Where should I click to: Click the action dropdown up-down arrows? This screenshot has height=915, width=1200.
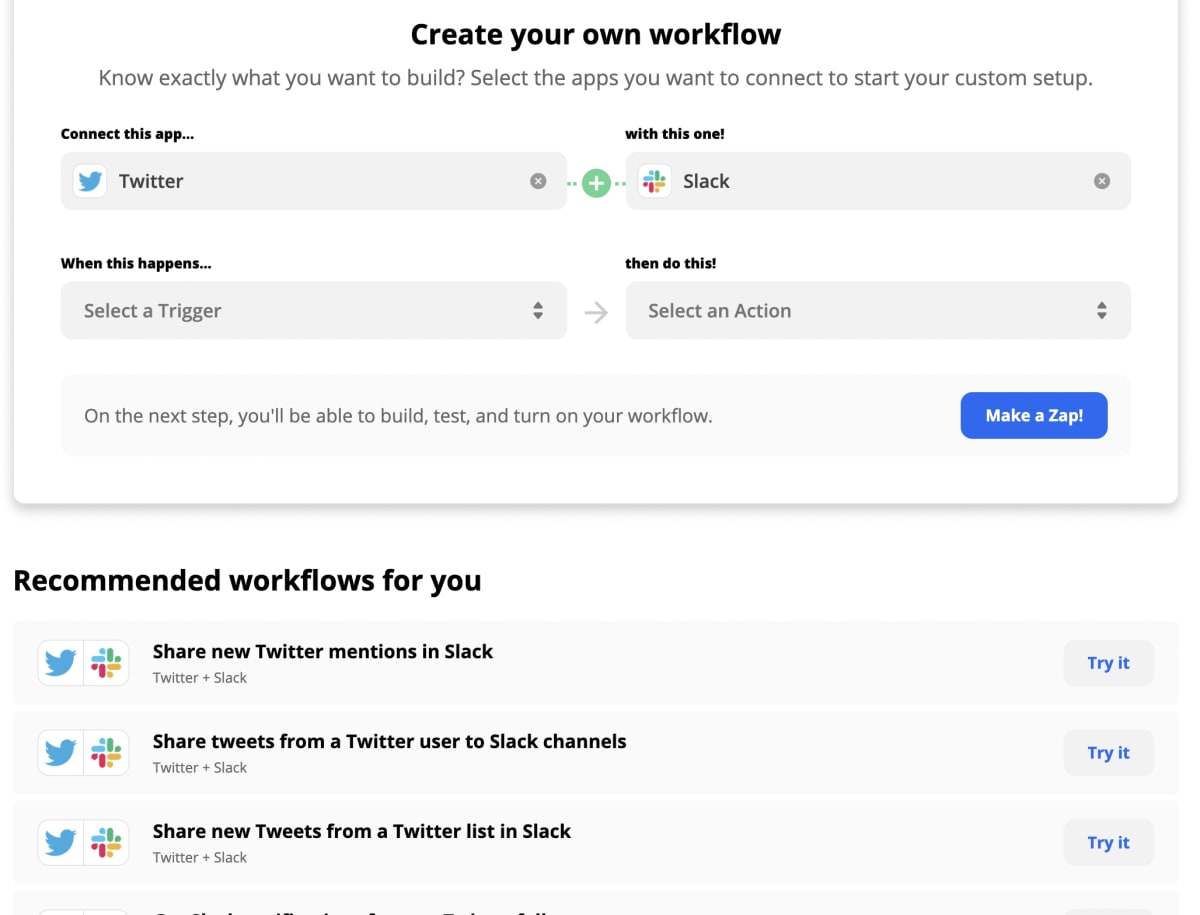tap(1101, 311)
